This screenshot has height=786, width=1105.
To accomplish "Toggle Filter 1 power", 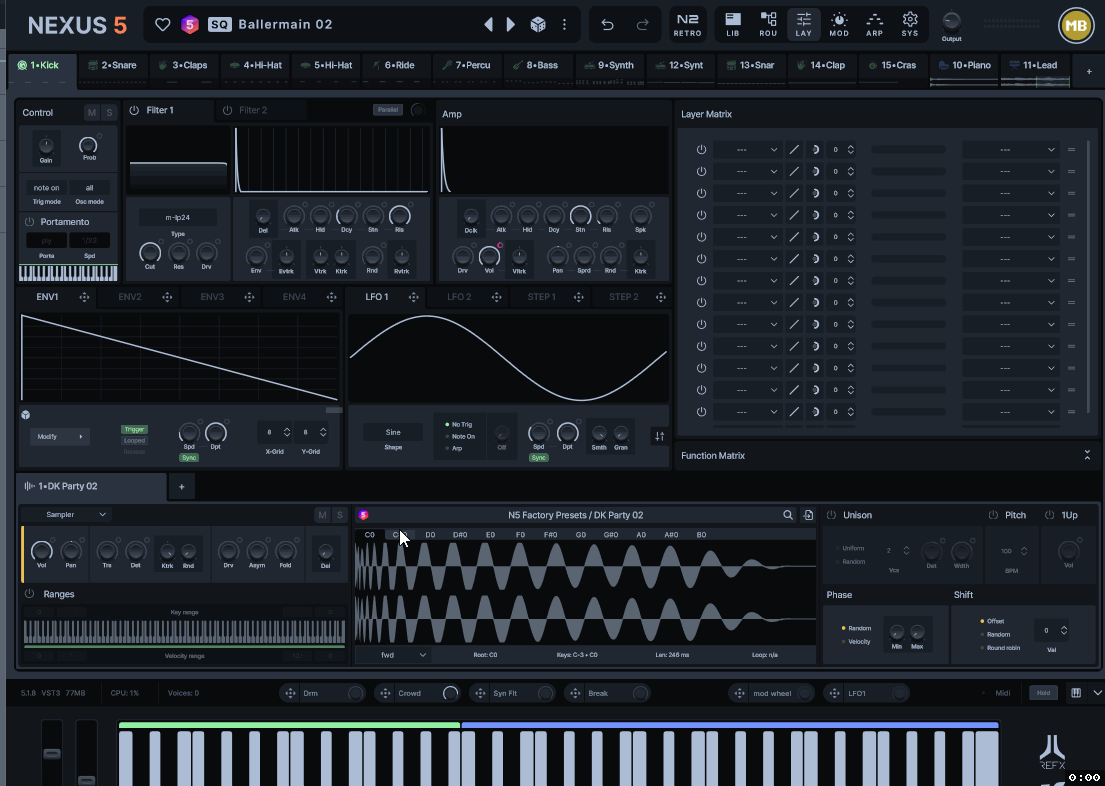I will tap(134, 111).
